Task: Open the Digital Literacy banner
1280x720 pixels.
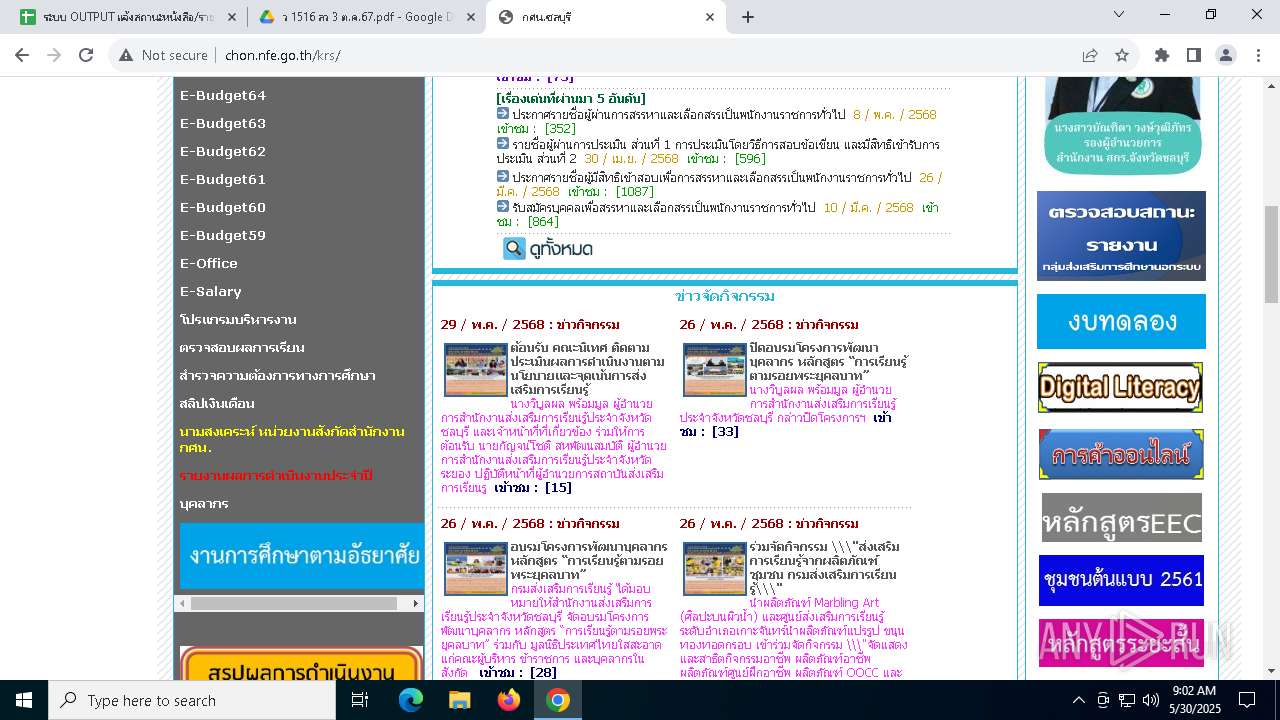Action: tap(1120, 387)
